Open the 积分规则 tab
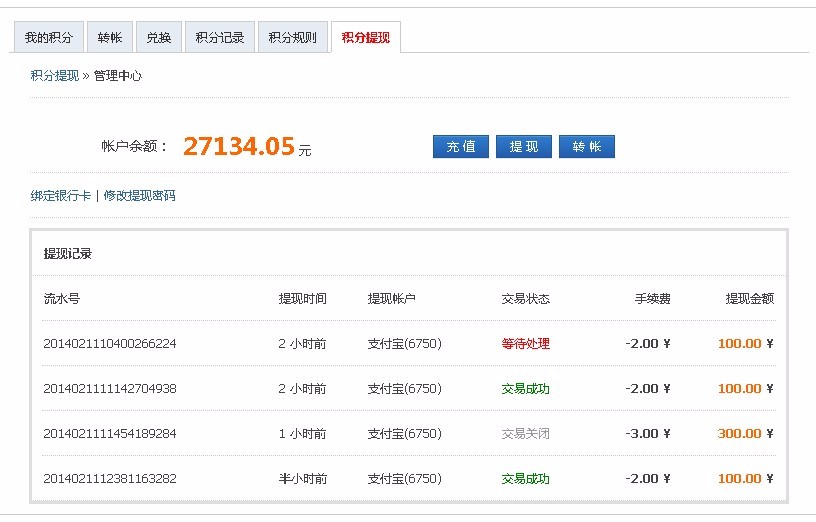 tap(293, 38)
